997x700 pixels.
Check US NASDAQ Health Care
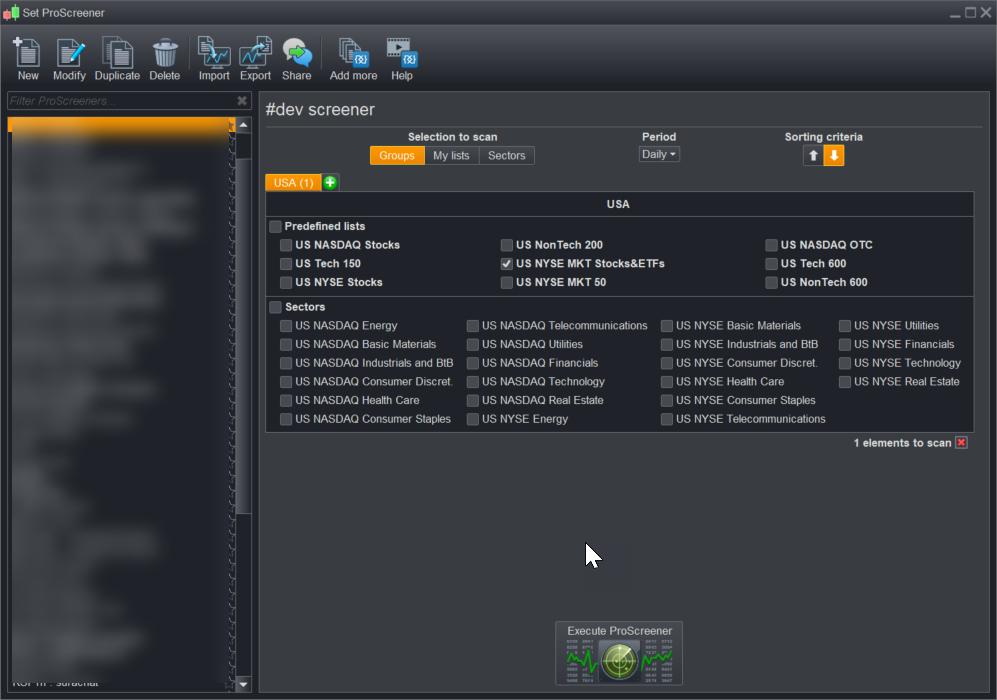click(286, 401)
